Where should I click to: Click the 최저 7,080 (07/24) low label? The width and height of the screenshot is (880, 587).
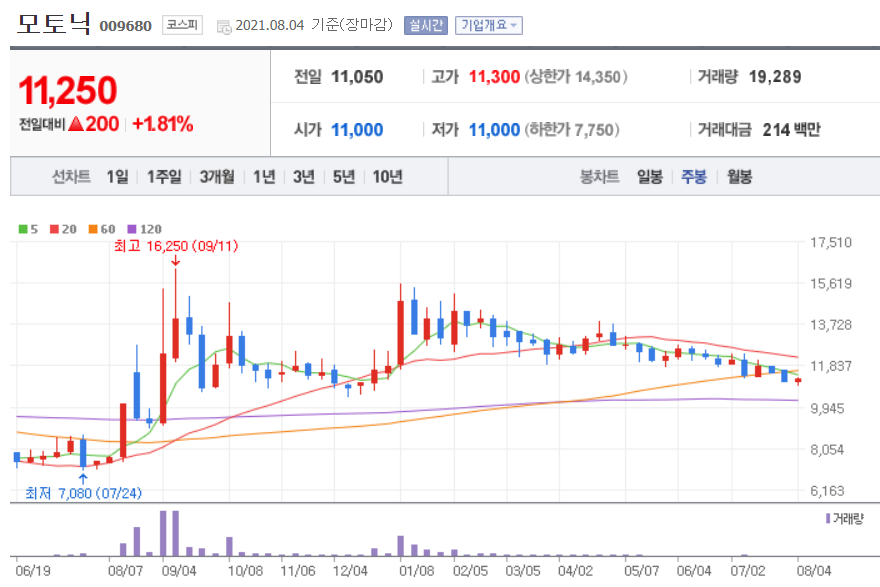(x=83, y=493)
